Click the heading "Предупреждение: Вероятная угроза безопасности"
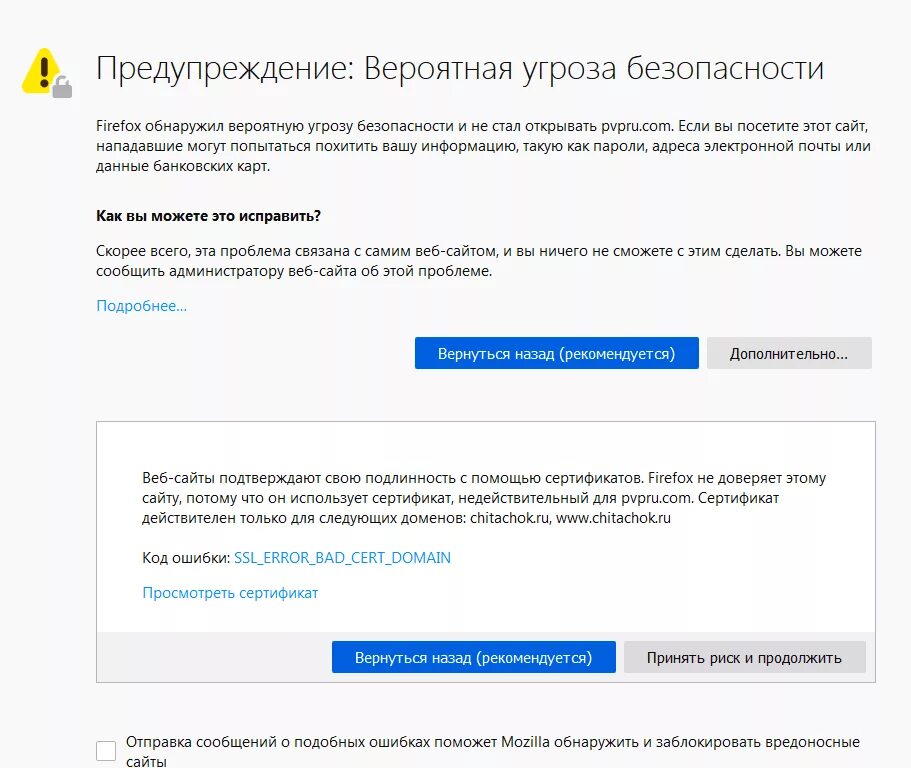 460,68
